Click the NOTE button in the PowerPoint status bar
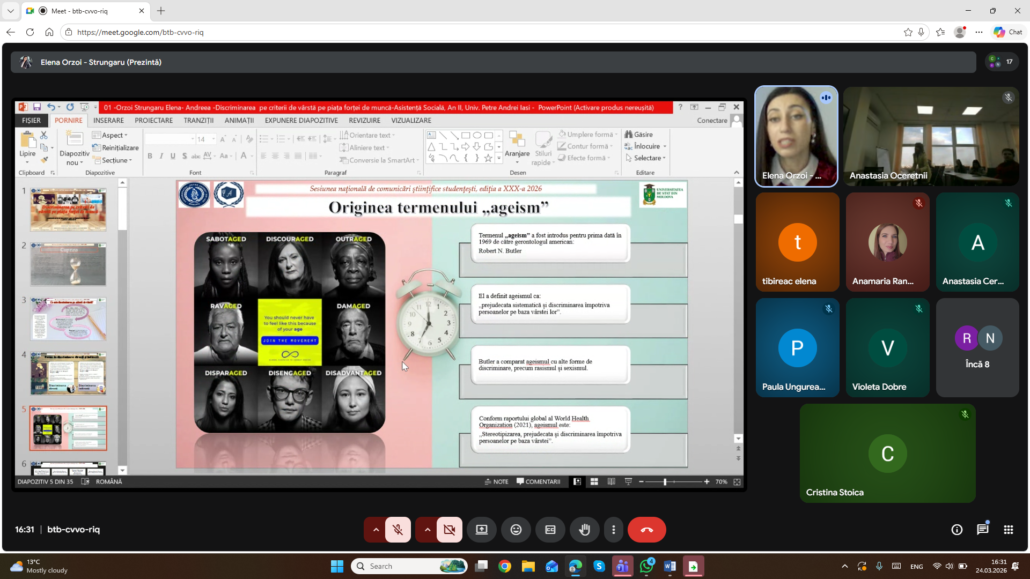1030x579 pixels. [x=497, y=482]
